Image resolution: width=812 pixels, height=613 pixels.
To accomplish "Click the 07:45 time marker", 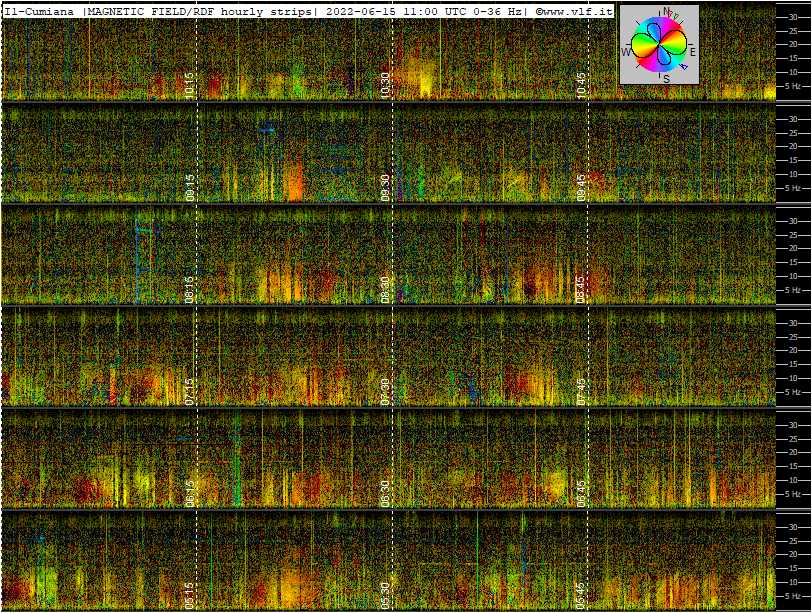I will pos(581,391).
